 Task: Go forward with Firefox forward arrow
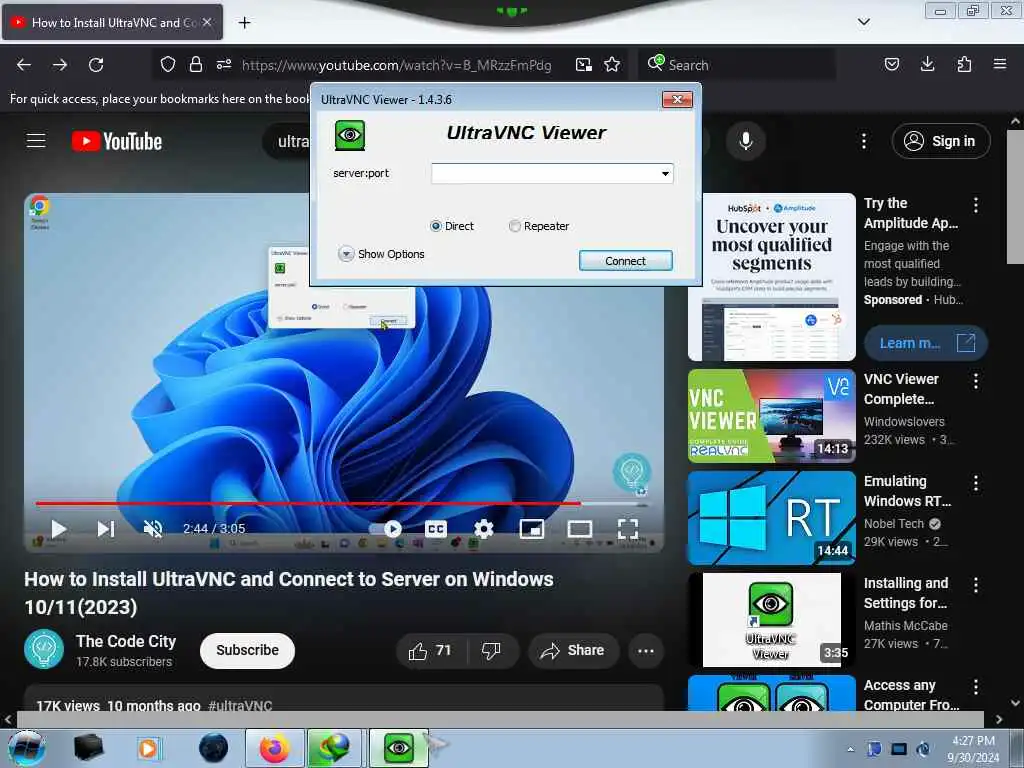[60, 65]
